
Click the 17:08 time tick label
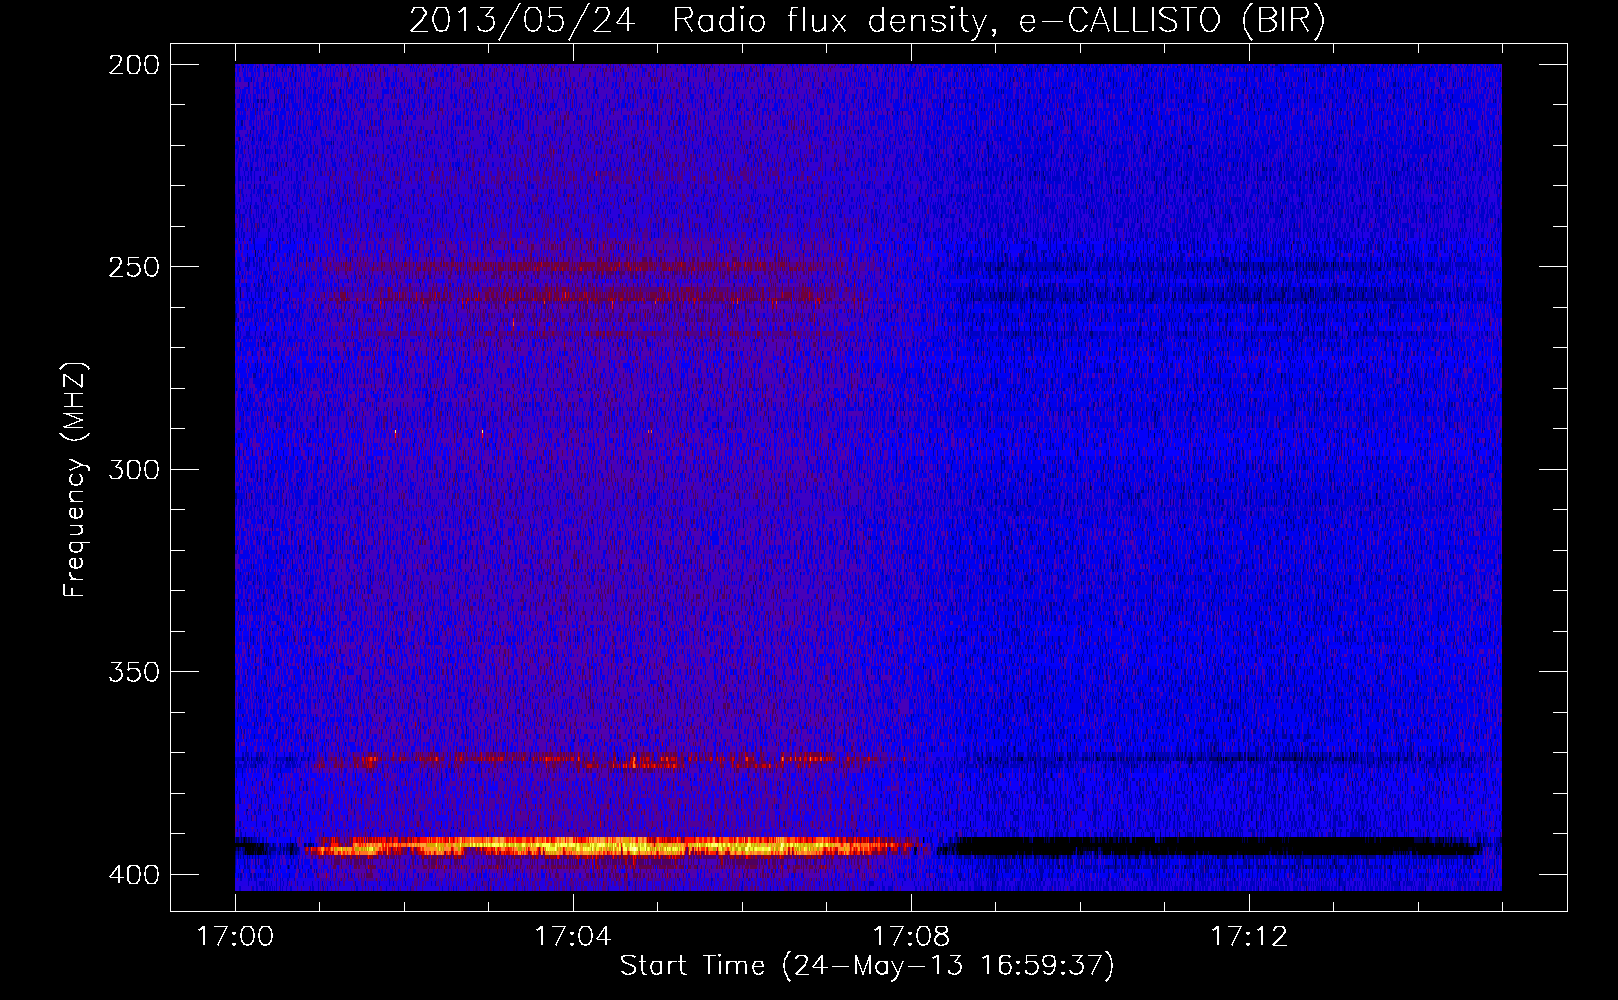pos(911,937)
